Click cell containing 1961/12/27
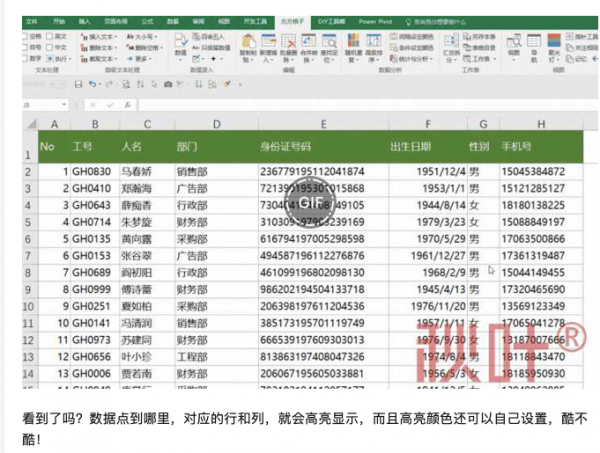 (x=428, y=256)
